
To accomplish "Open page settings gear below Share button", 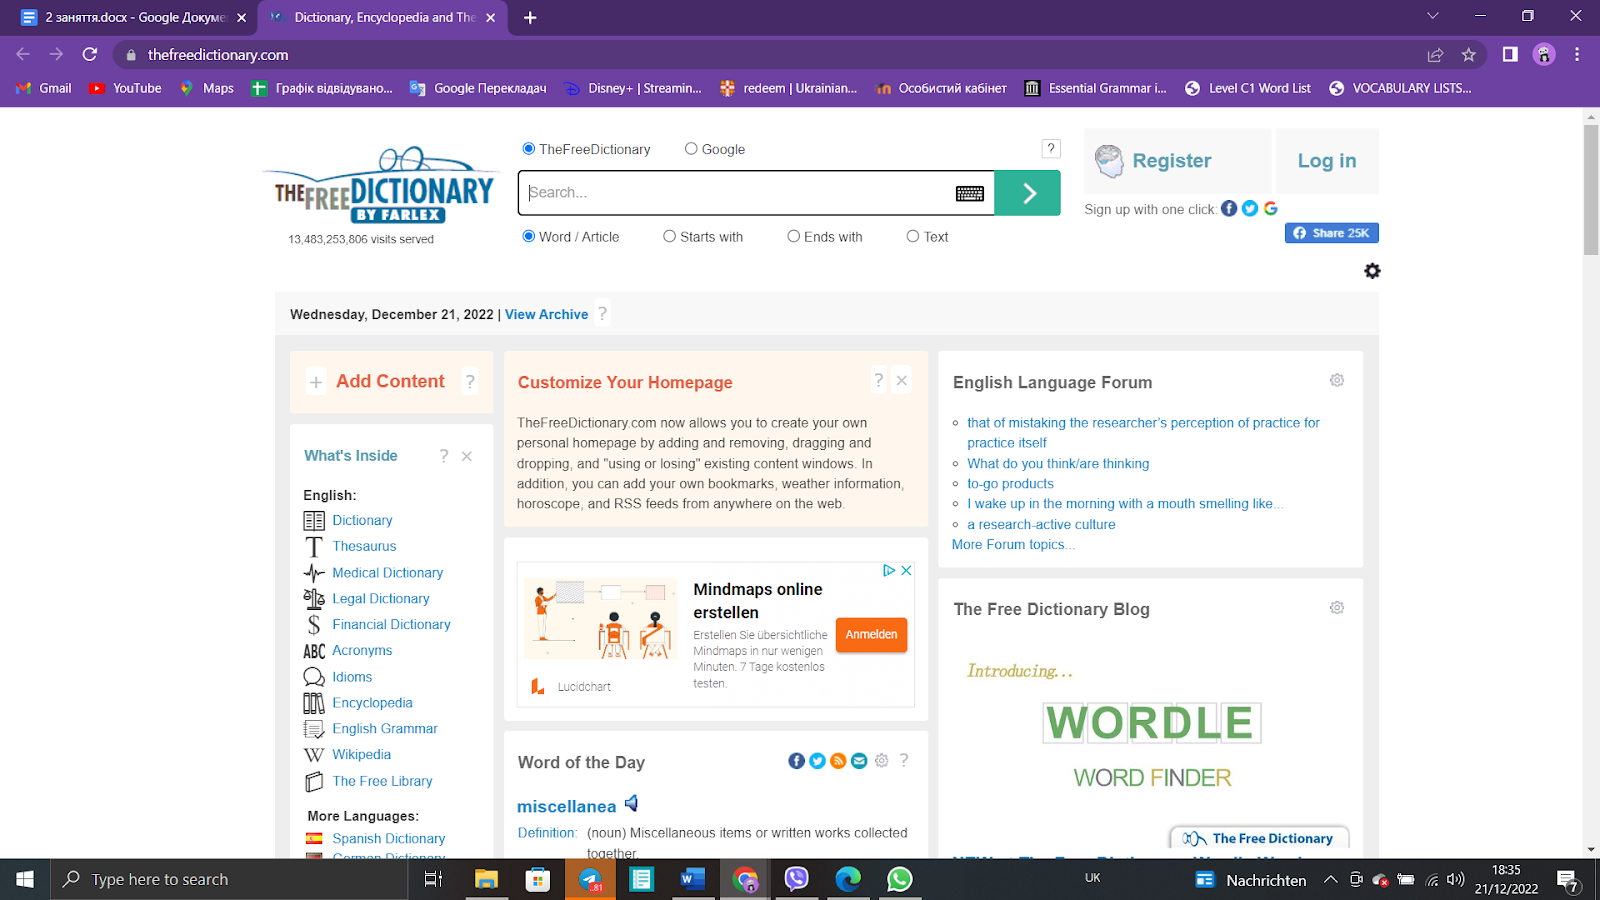I will point(1372,271).
